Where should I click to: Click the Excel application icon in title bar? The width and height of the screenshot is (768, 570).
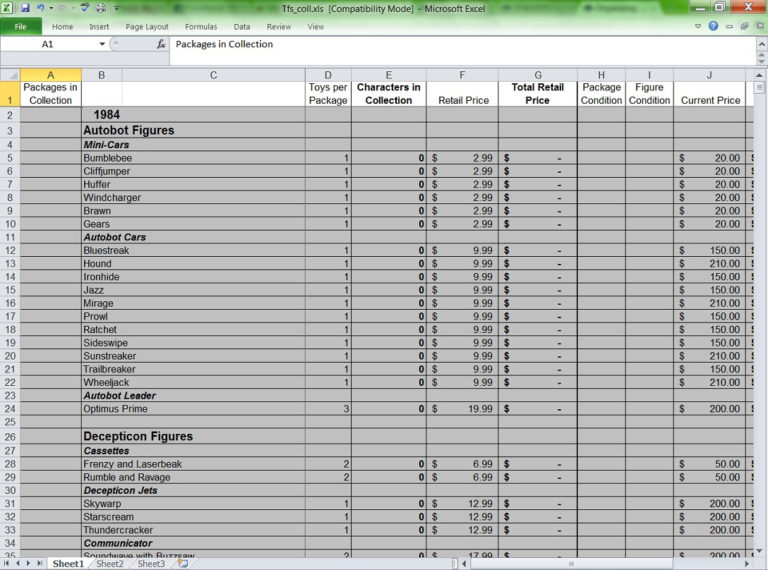click(x=7, y=7)
